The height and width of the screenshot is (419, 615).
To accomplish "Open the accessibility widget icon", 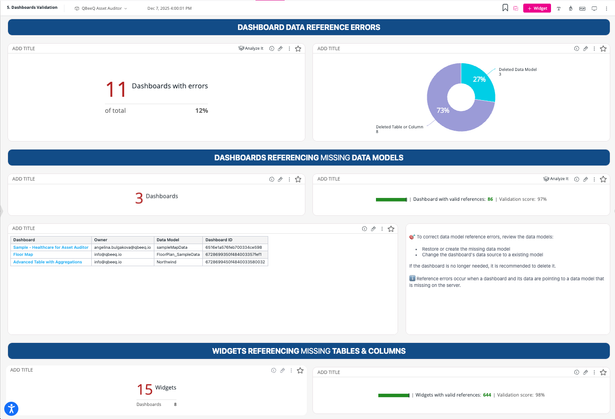I will 11,408.
